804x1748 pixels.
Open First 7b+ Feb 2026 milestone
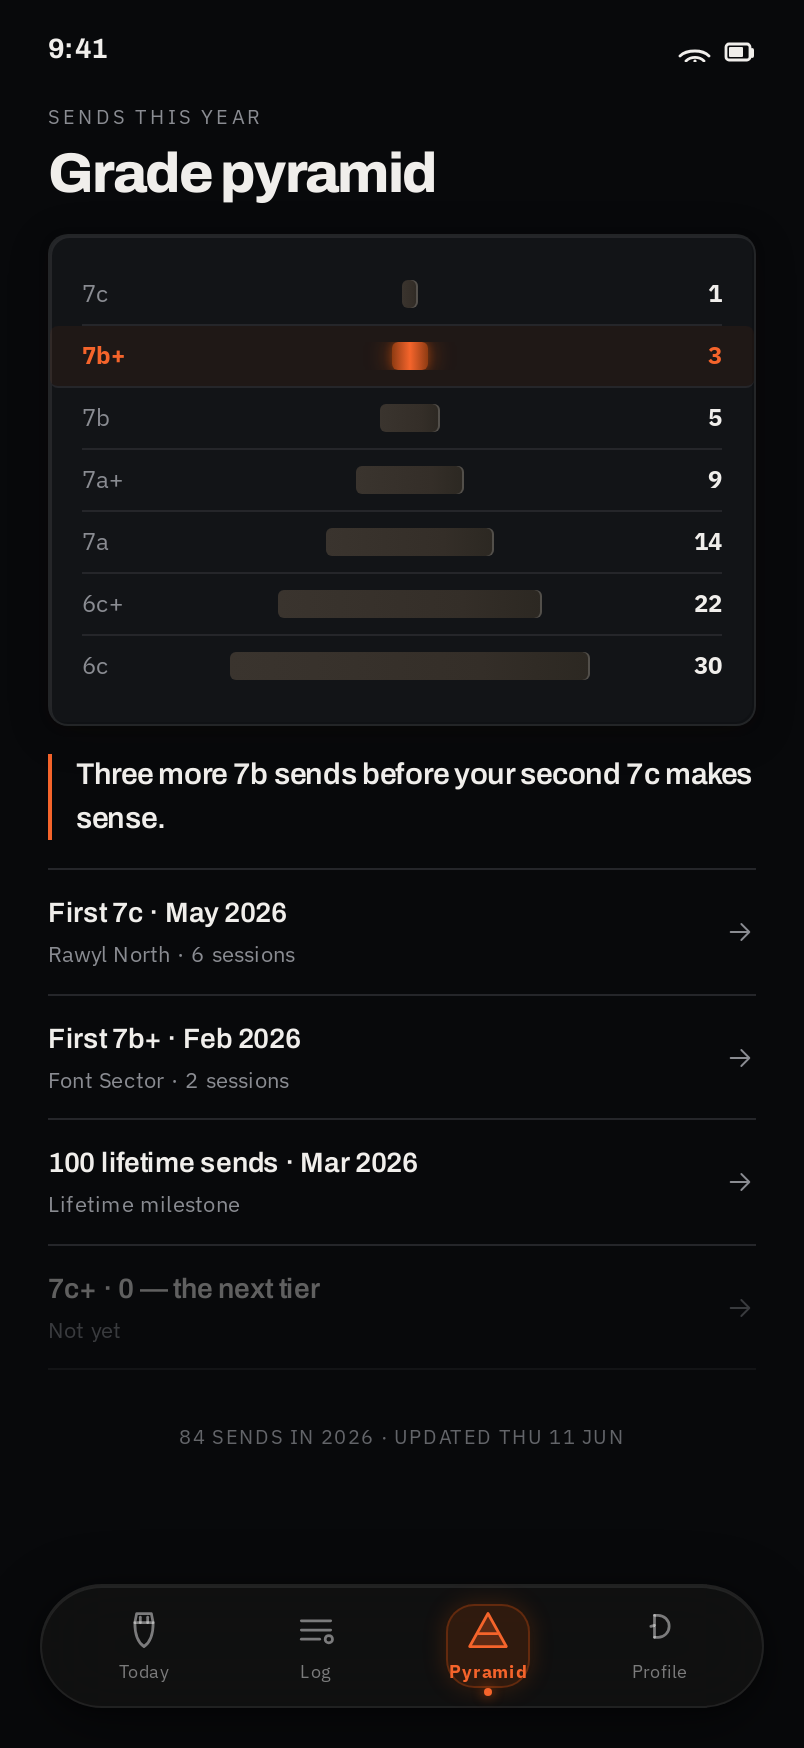pos(402,1058)
